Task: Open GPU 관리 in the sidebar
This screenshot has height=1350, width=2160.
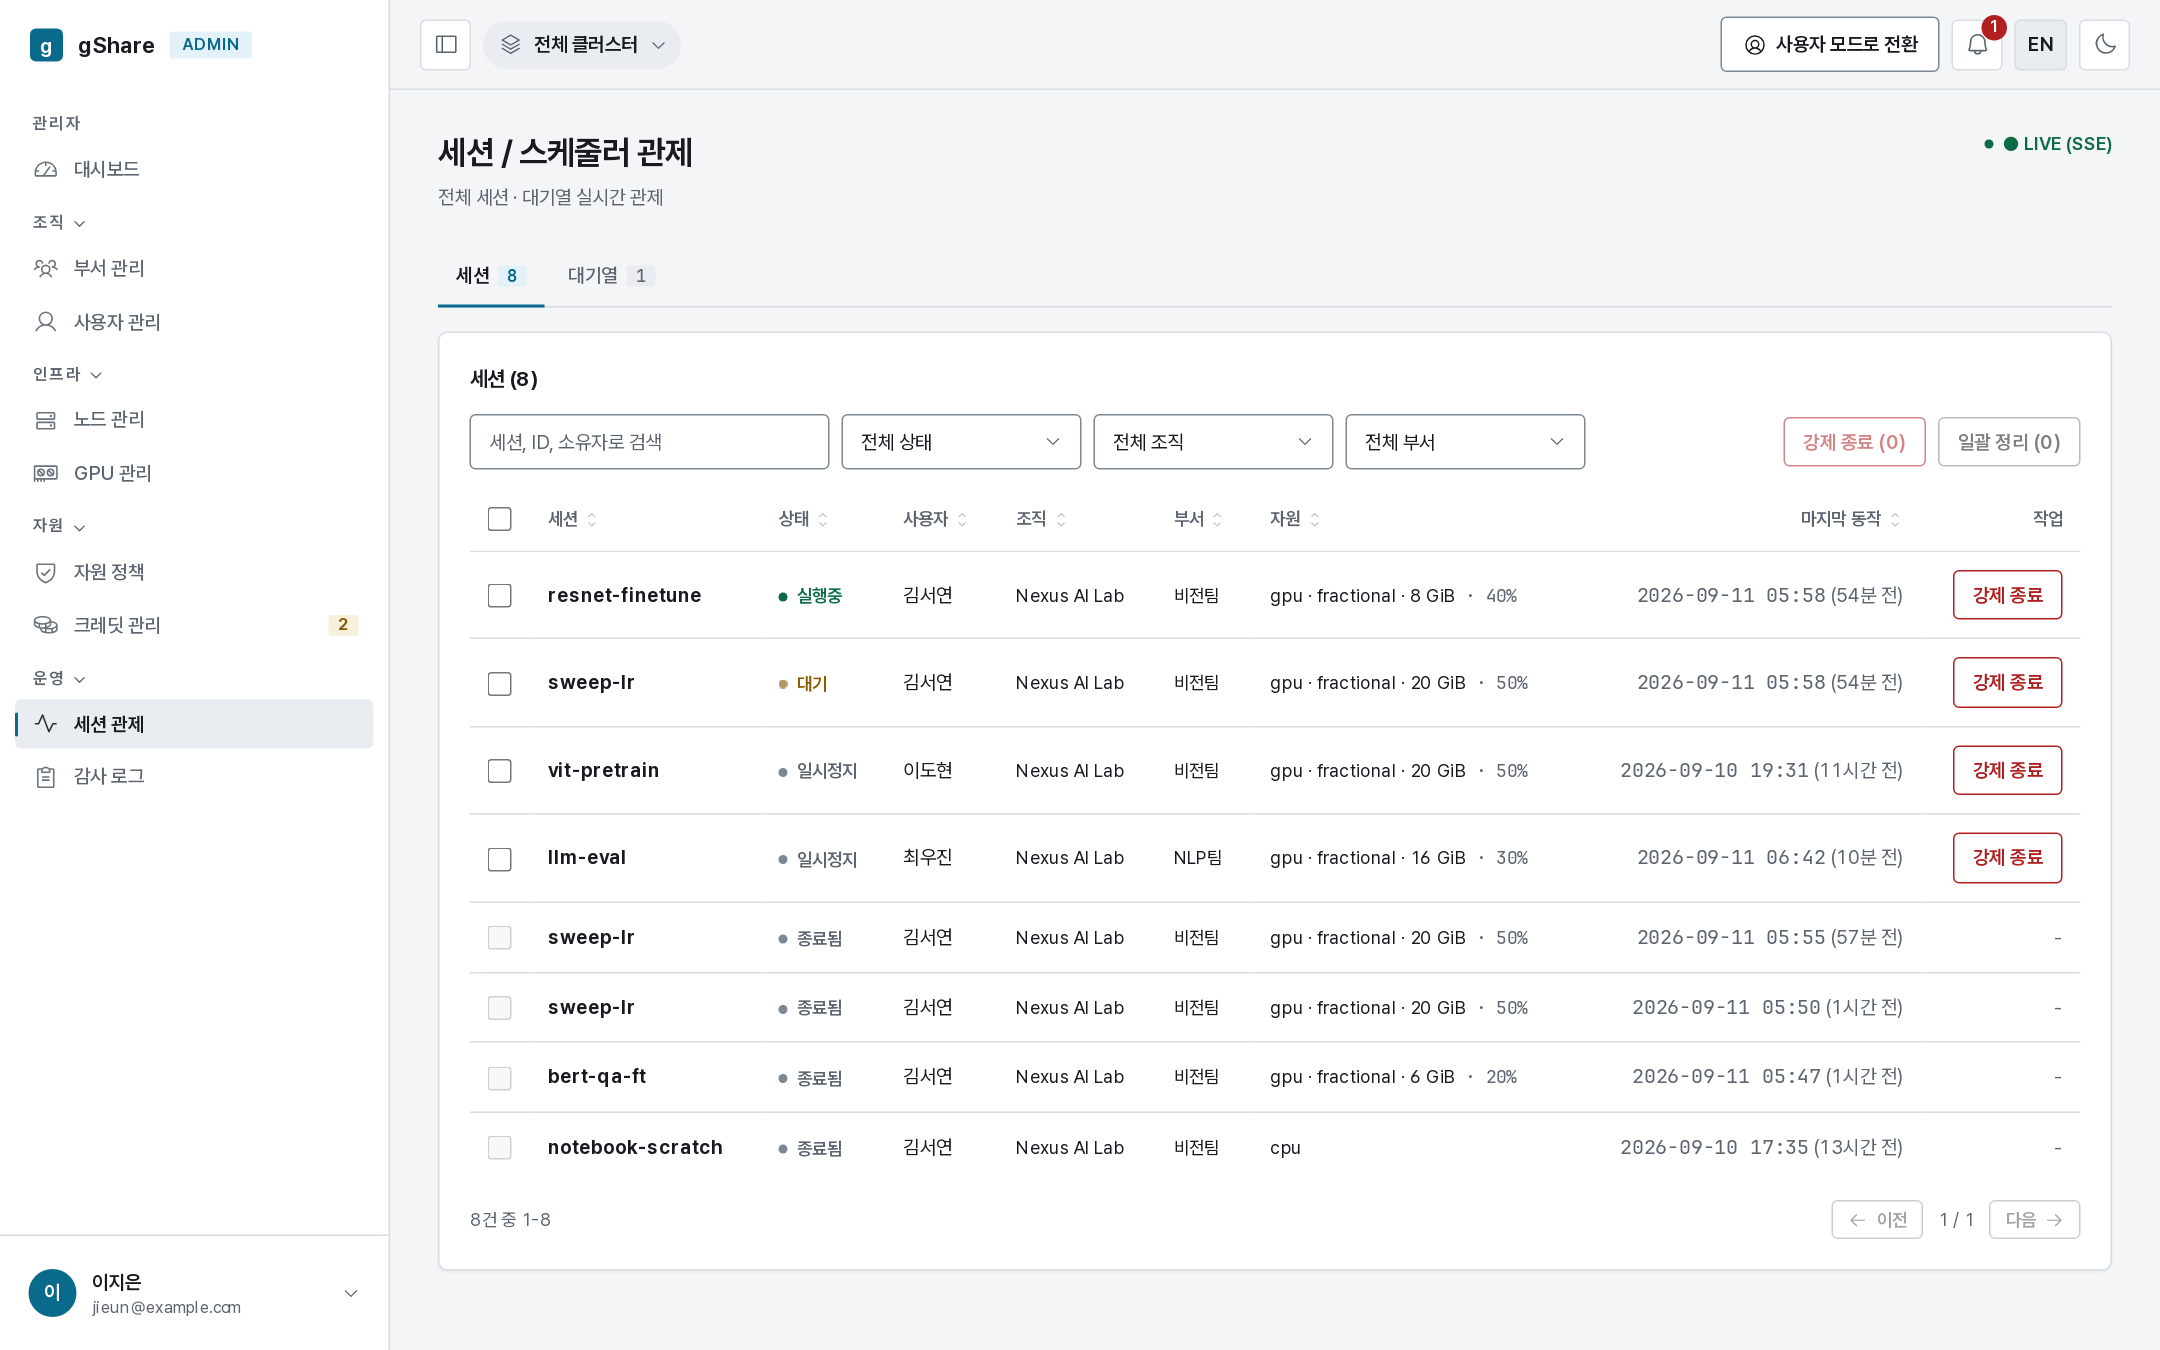Action: [x=194, y=473]
